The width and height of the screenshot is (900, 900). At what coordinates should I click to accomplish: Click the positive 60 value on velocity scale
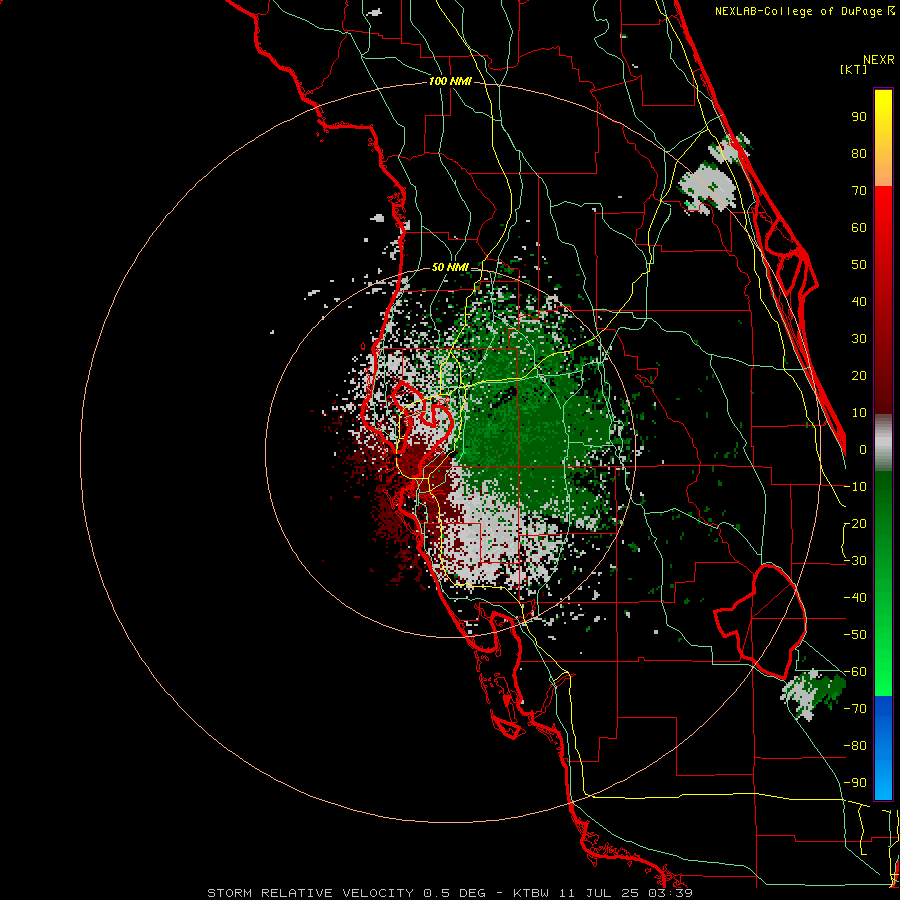(859, 228)
